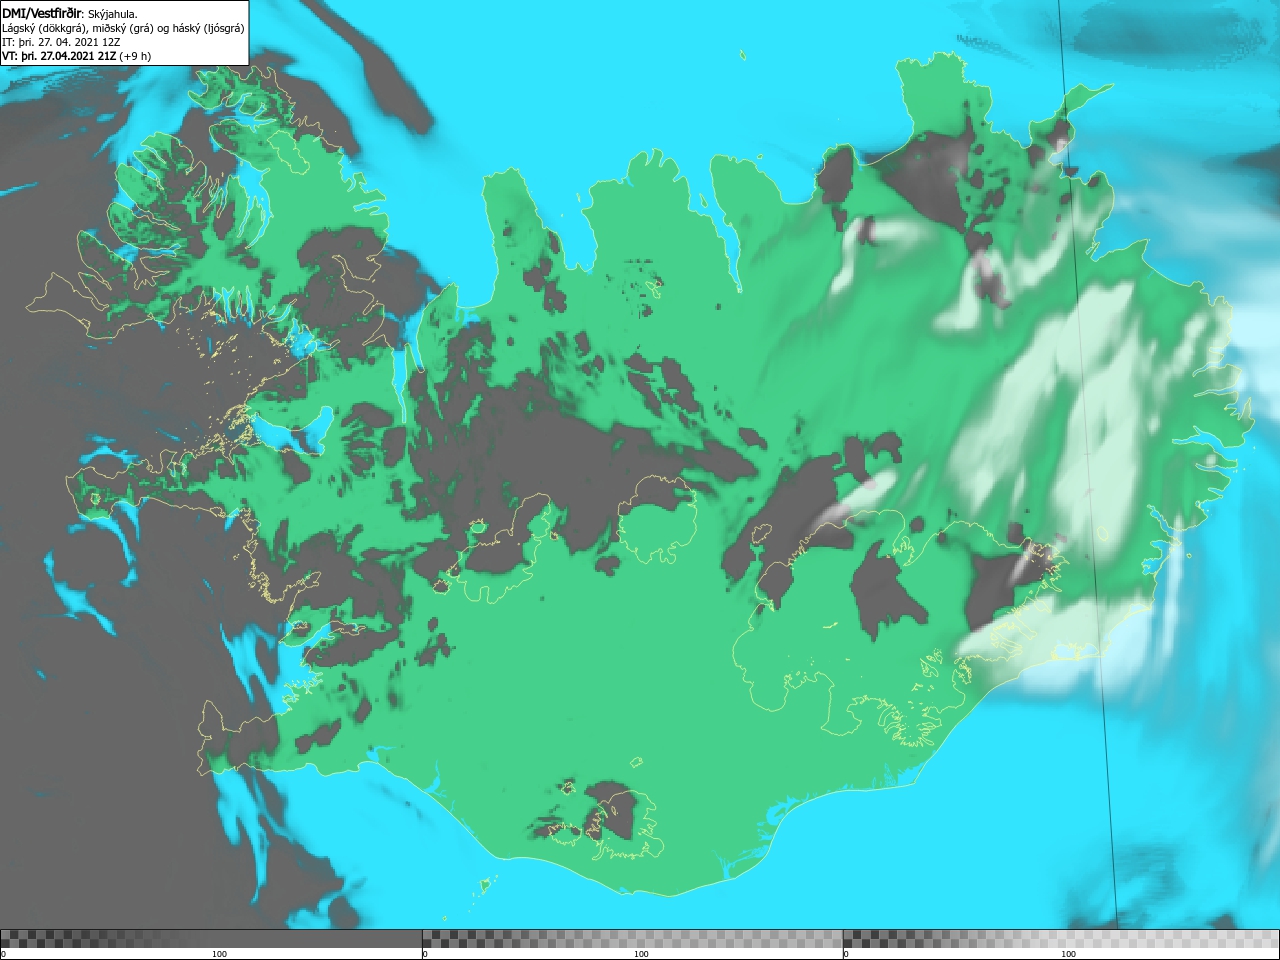Click the 'DMI/Vestfirðir' title text
The width and height of the screenshot is (1280, 960).
tap(42, 14)
